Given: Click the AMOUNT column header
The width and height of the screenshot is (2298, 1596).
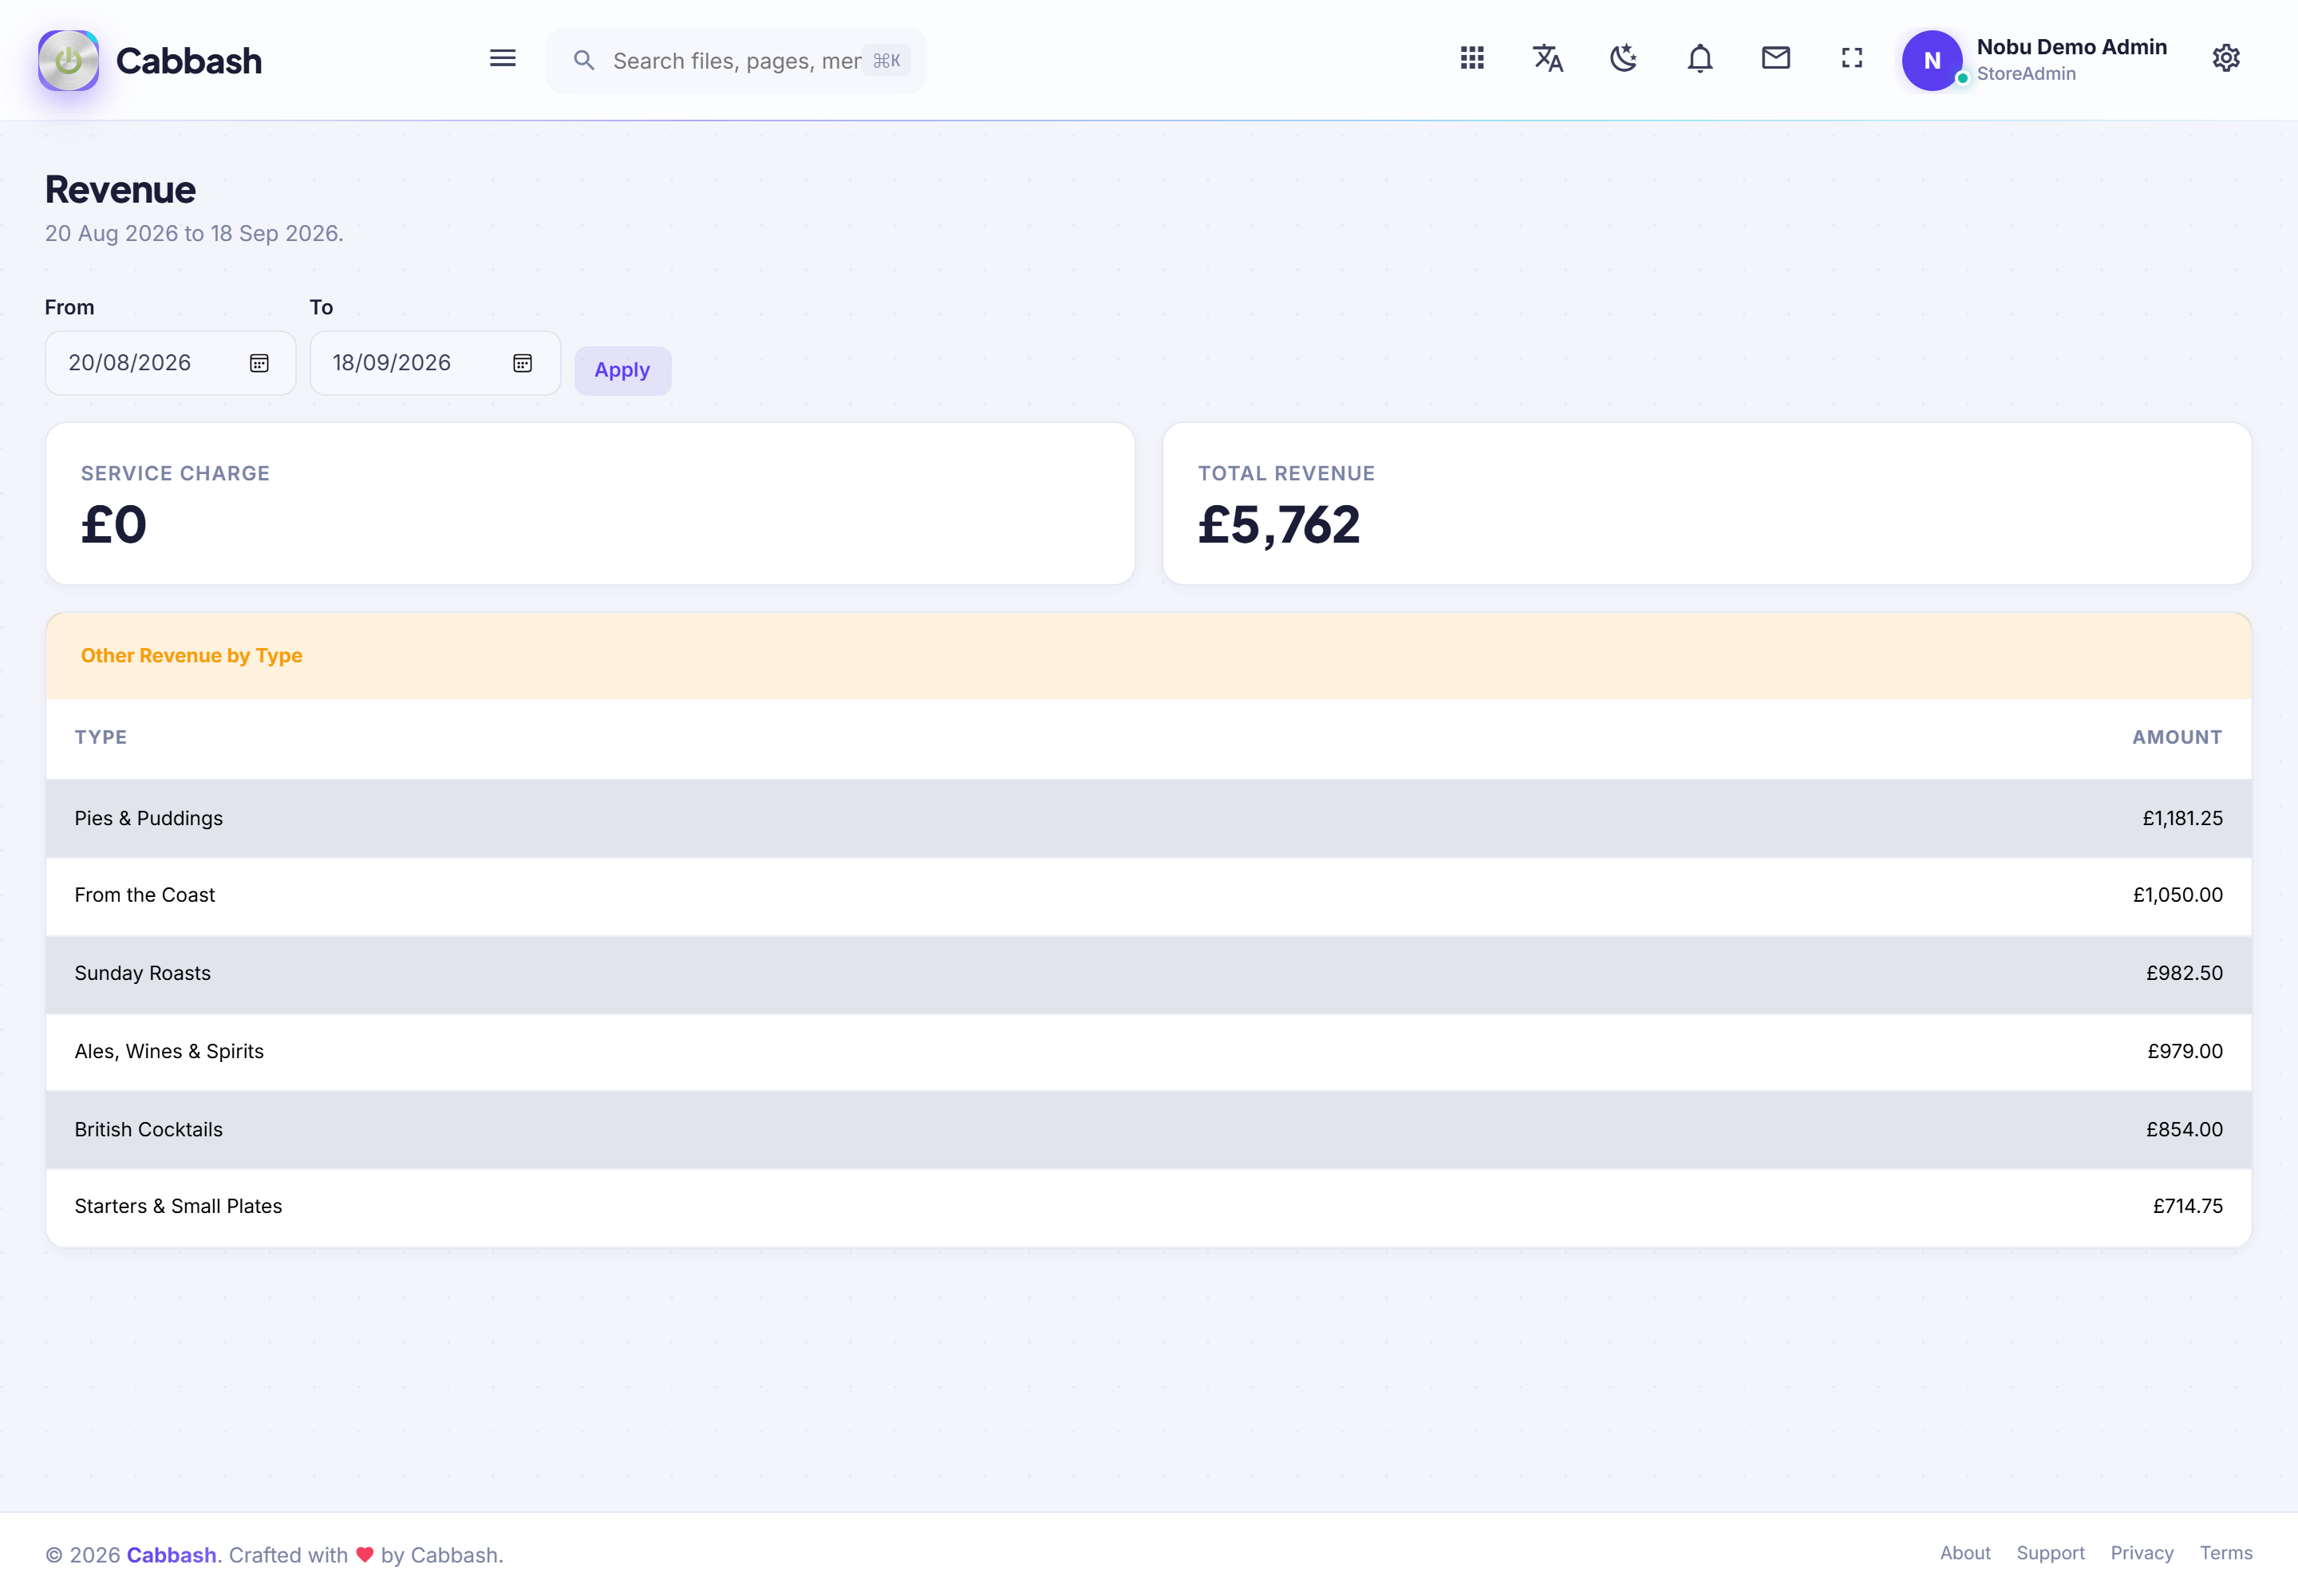Looking at the screenshot, I should [2177, 737].
